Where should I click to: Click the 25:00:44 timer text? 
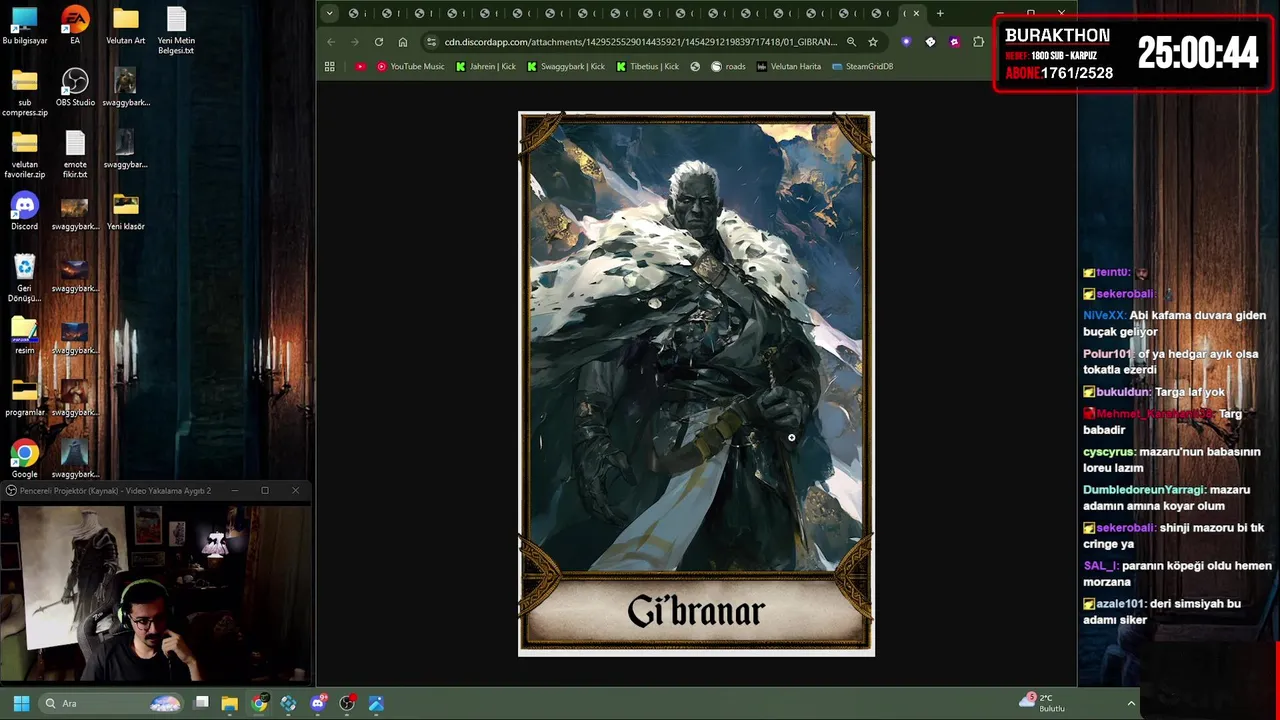tap(1198, 53)
